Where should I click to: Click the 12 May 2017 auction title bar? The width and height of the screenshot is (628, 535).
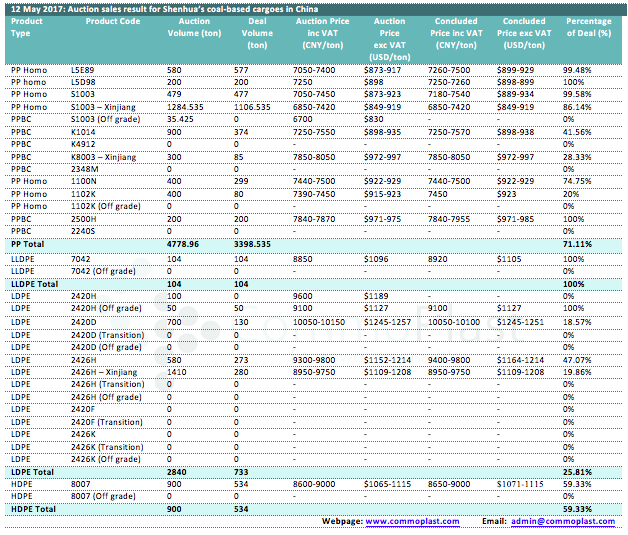(164, 6)
